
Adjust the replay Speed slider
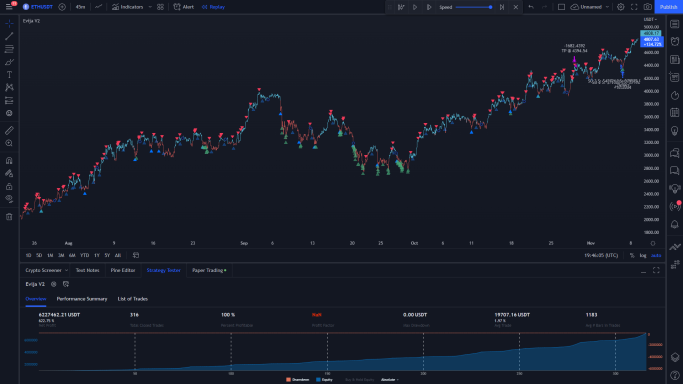(x=473, y=7)
